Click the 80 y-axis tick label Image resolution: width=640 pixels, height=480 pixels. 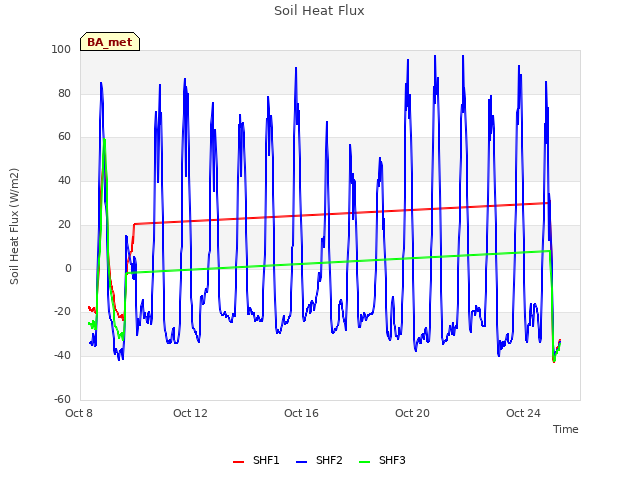point(64,93)
